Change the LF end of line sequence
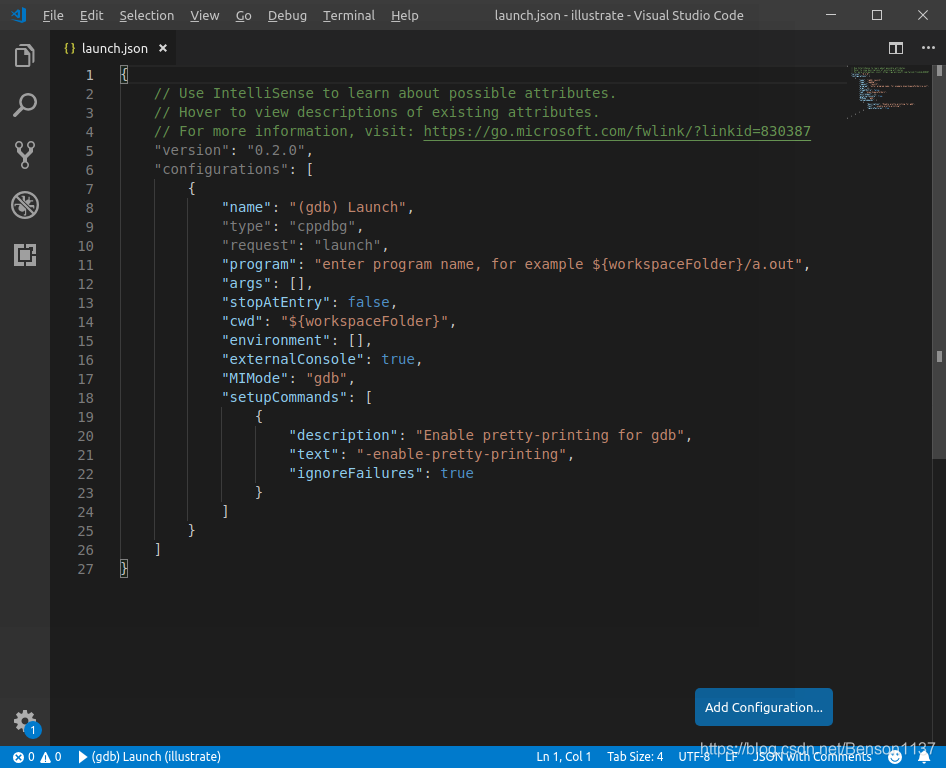The height and width of the screenshot is (768, 946). pyautogui.click(x=731, y=757)
